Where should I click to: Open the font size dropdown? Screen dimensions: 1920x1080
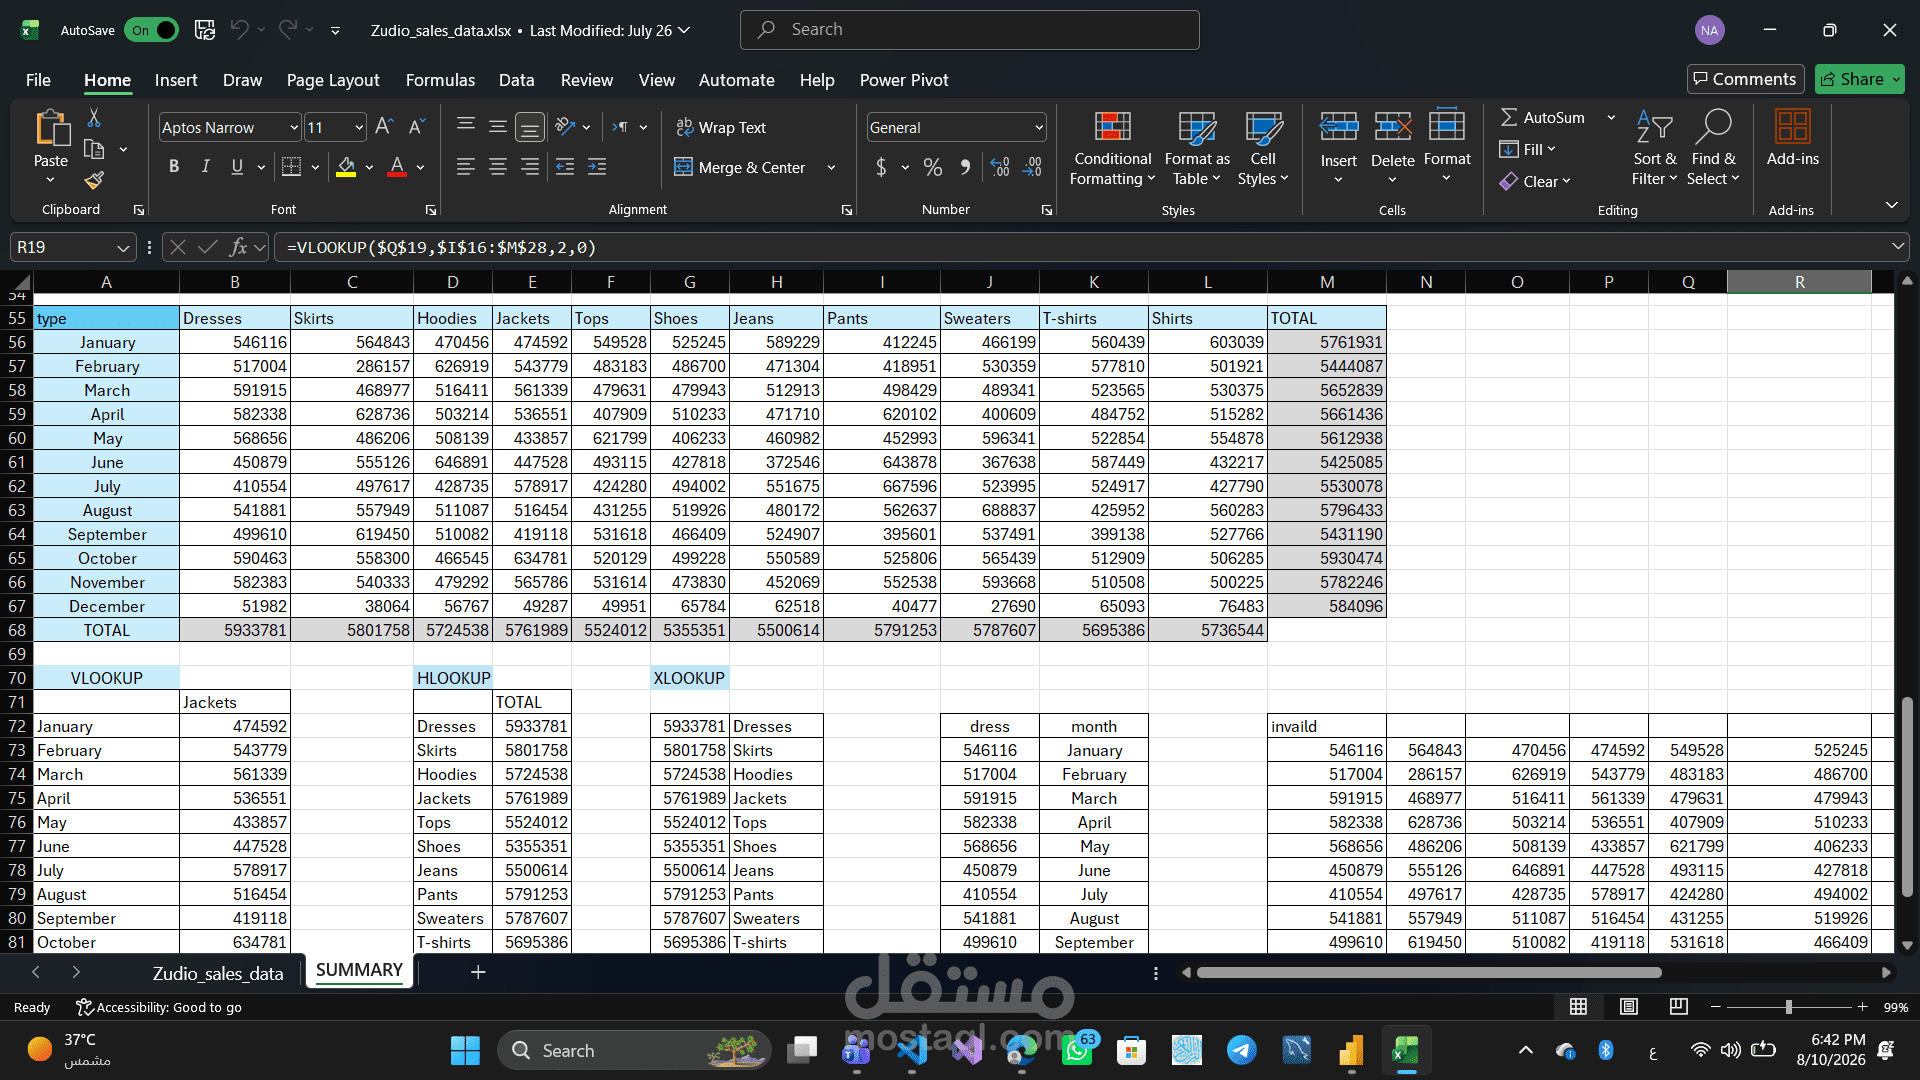(359, 127)
